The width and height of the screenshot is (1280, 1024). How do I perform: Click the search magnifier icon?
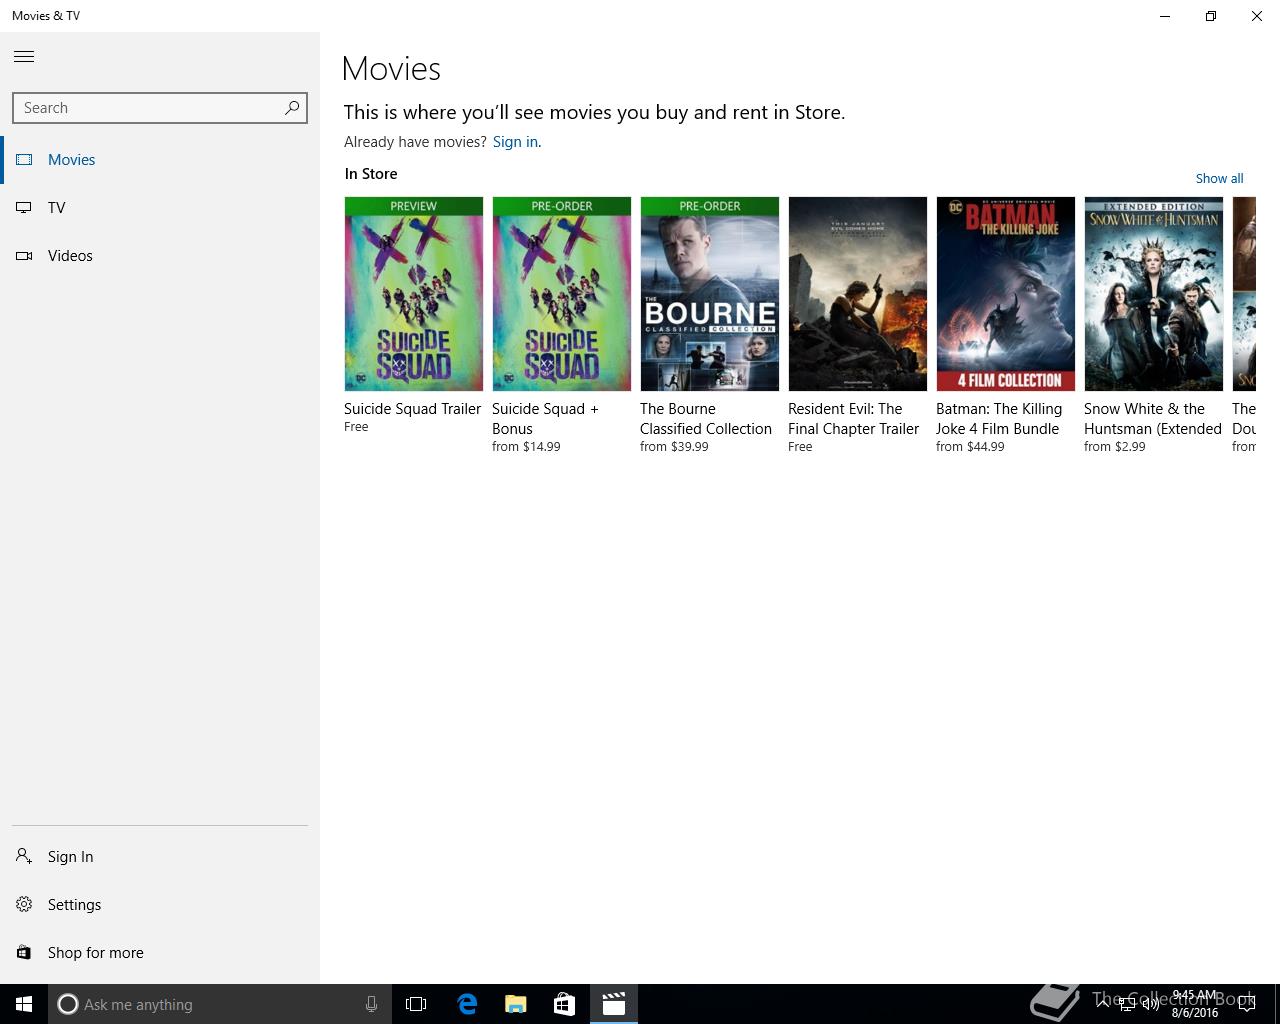click(291, 108)
